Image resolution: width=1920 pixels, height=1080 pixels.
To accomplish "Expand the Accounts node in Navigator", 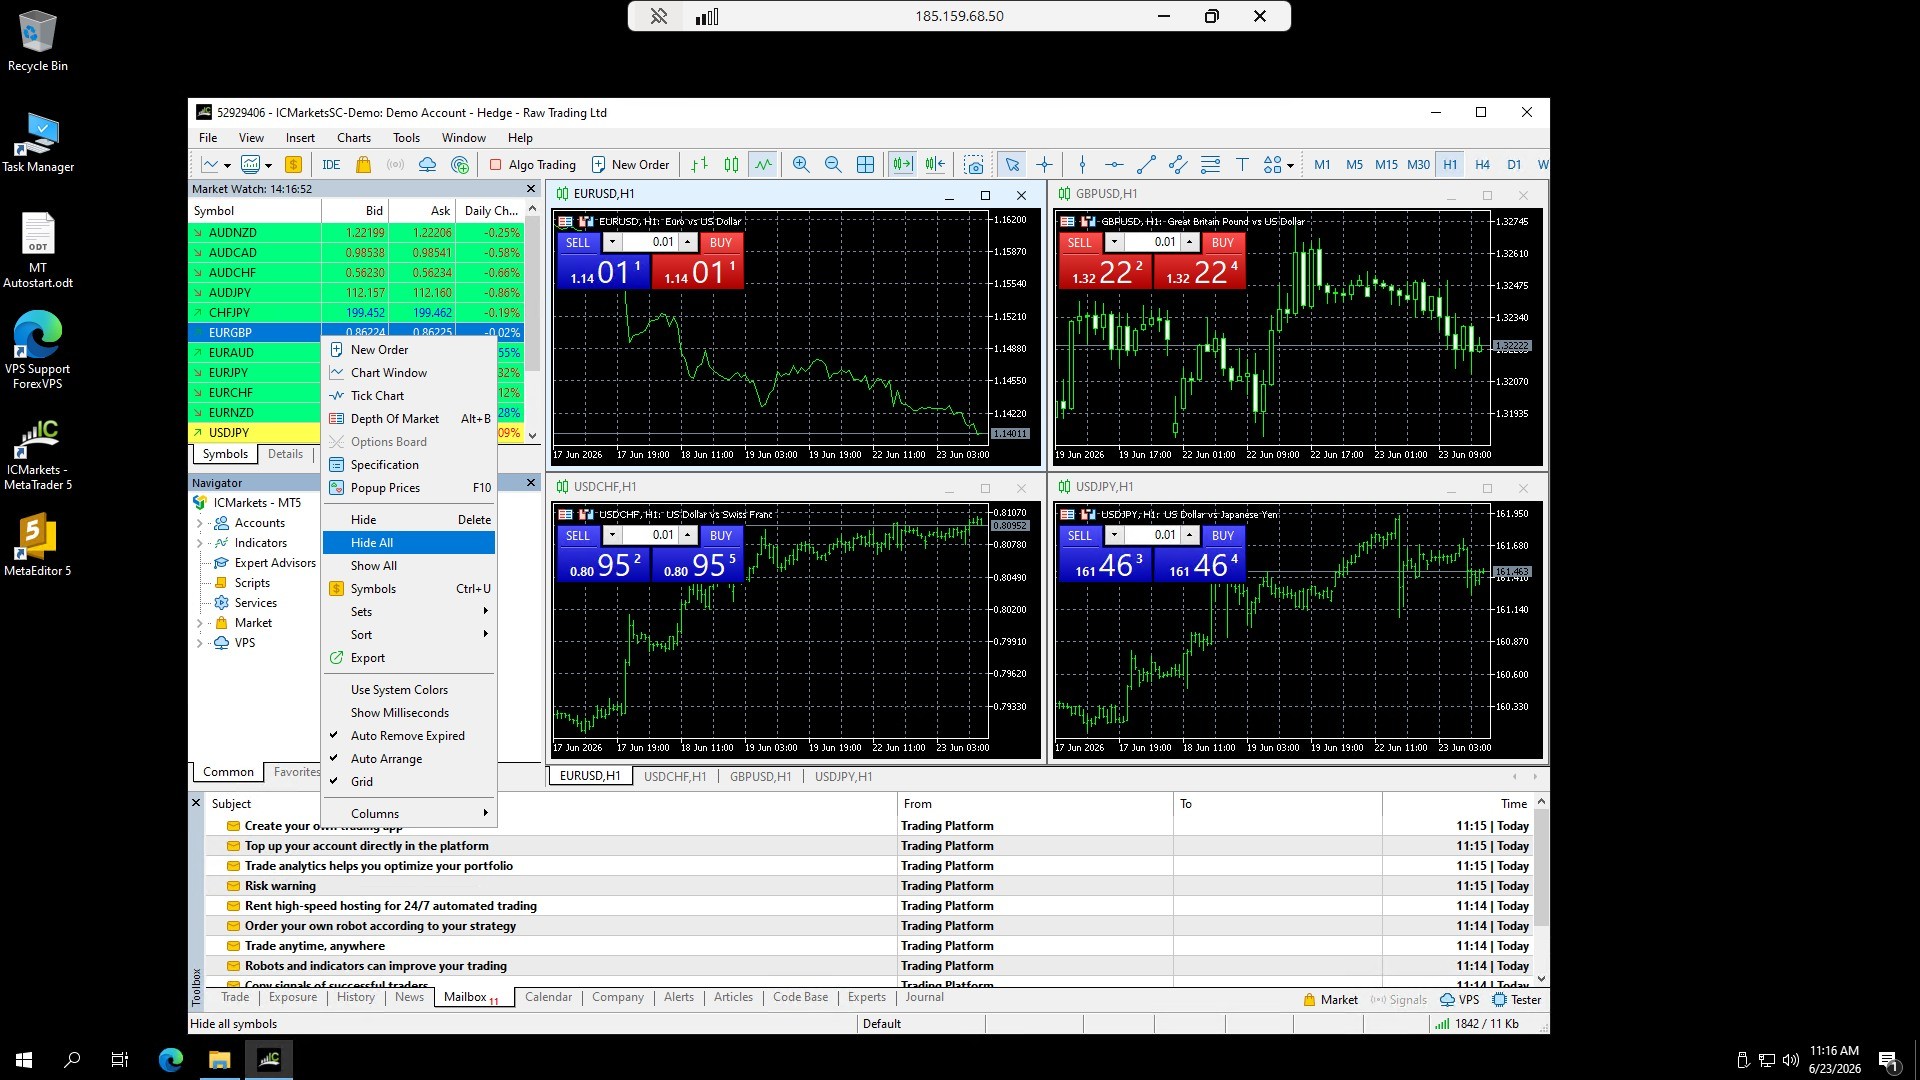I will coord(199,523).
